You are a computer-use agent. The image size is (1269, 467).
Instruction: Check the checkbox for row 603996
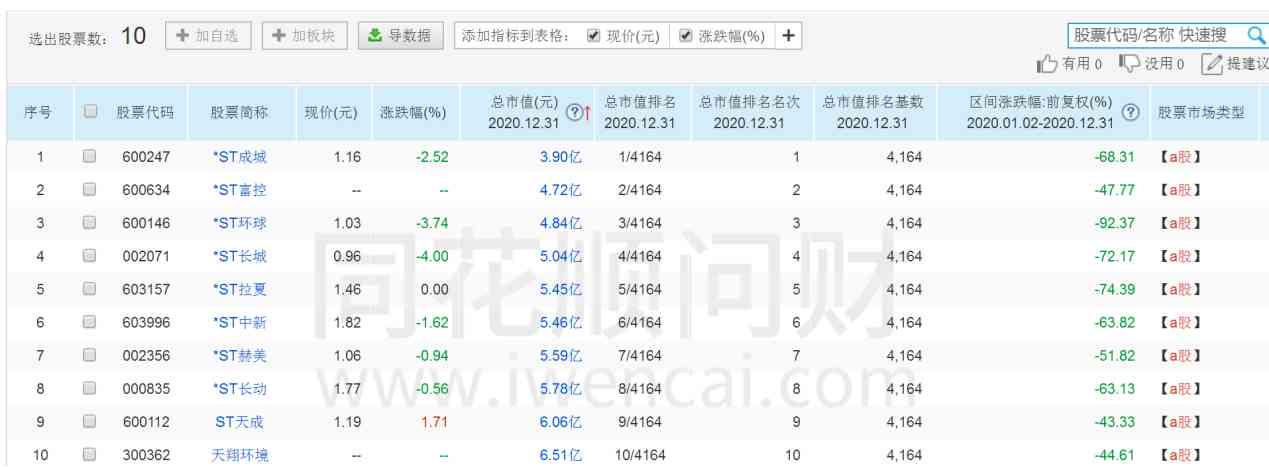tap(89, 322)
